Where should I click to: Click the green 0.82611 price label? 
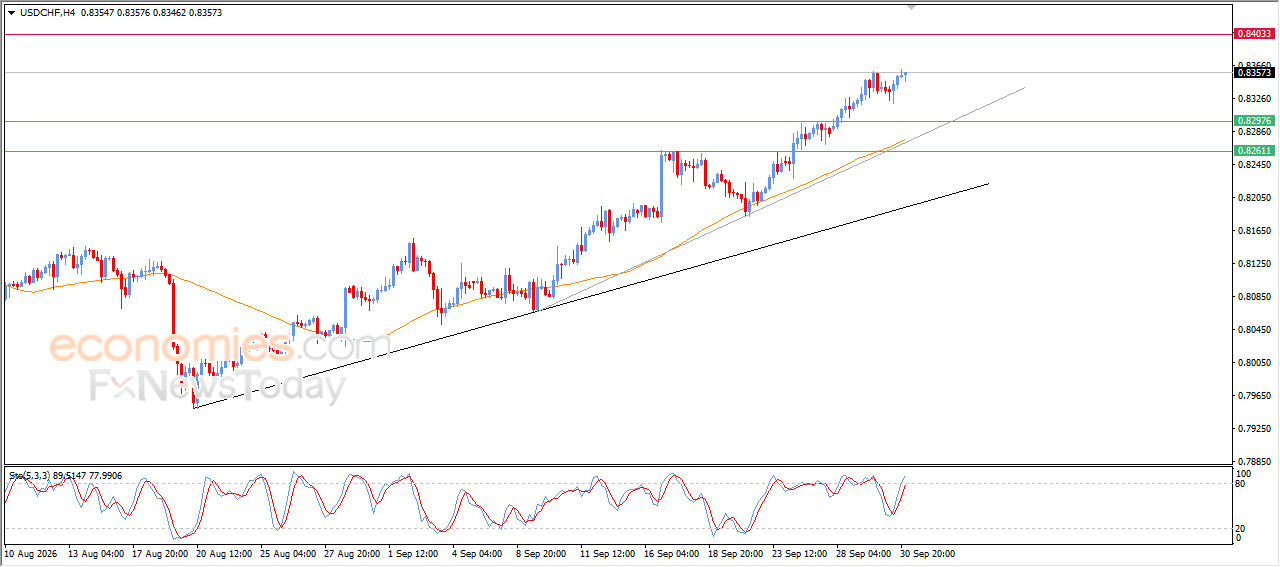click(x=1255, y=151)
